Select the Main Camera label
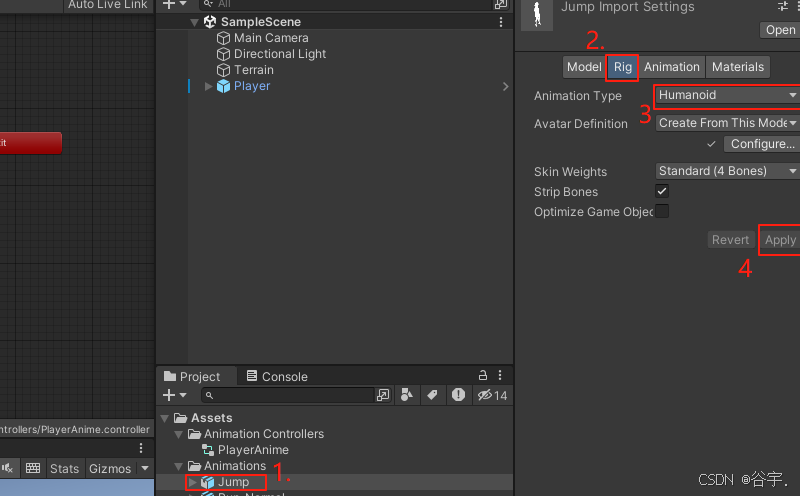800x496 pixels. point(271,38)
